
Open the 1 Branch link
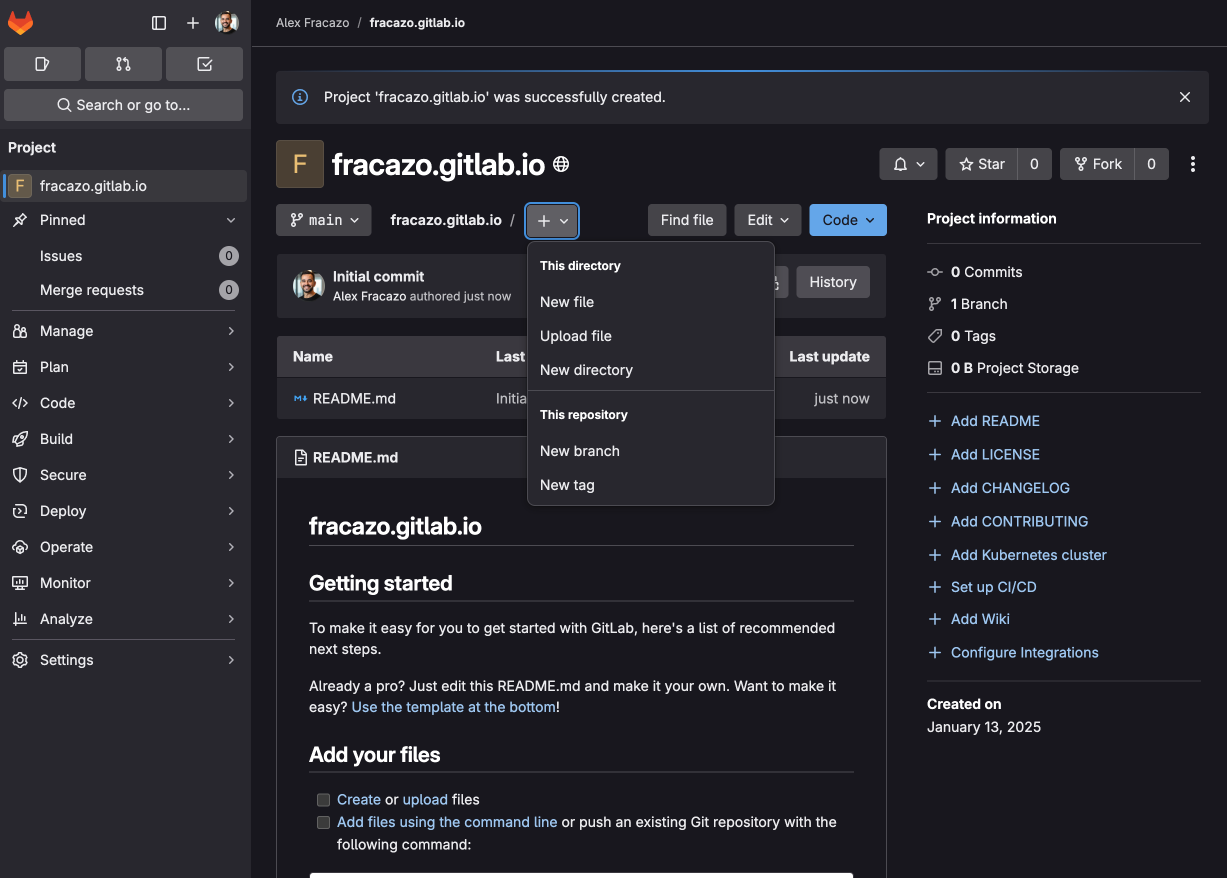pyautogui.click(x=979, y=304)
